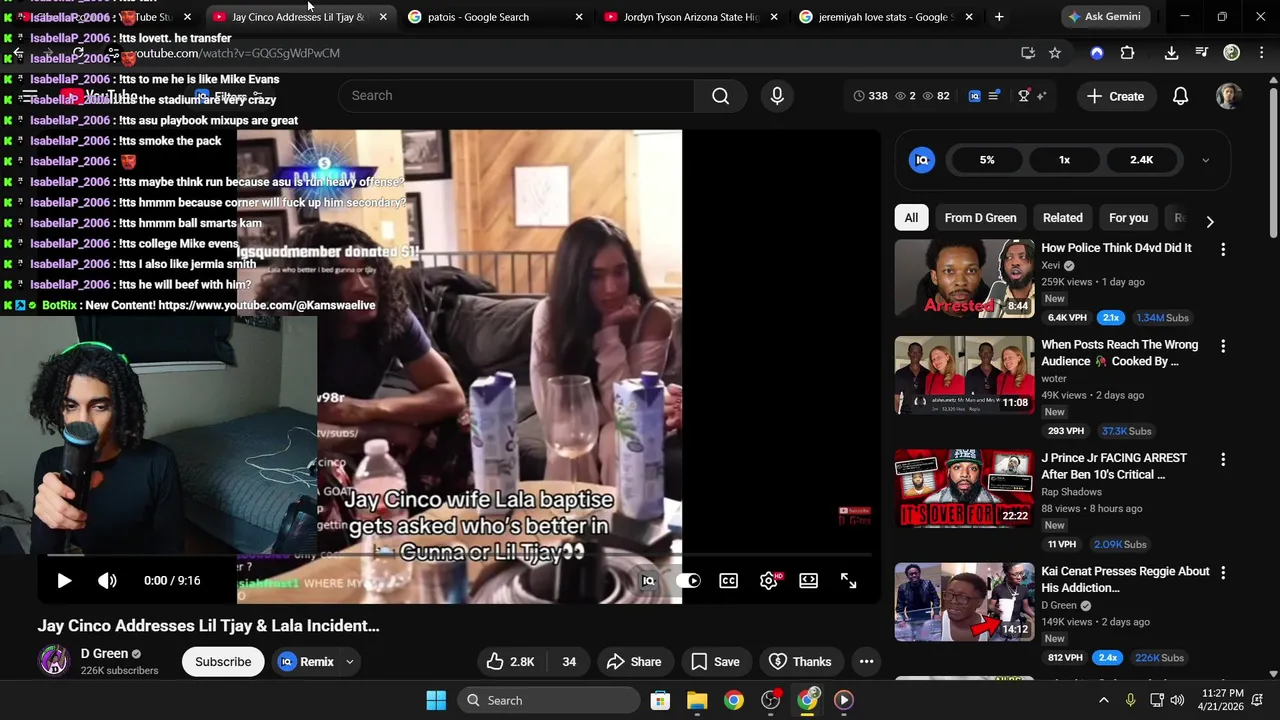Open File Explorer from taskbar

click(697, 700)
